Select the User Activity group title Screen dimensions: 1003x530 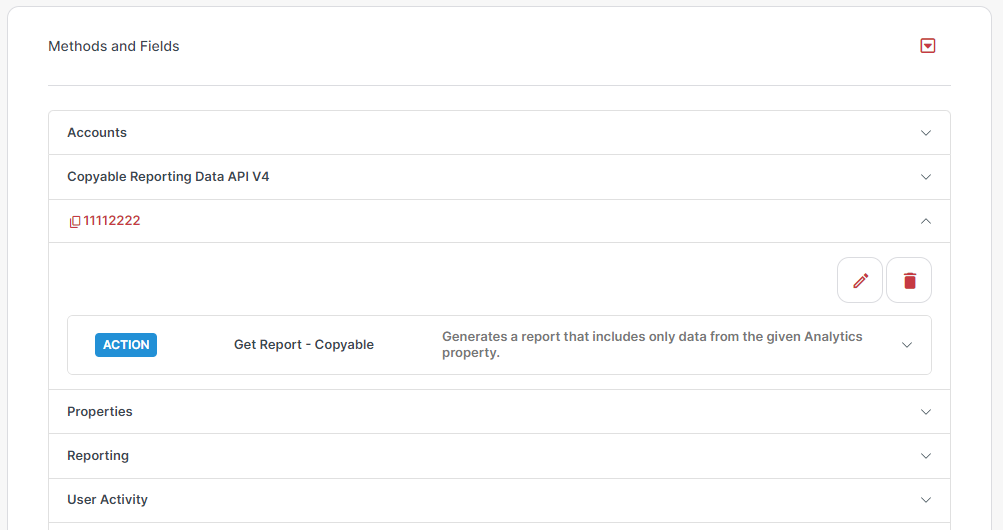107,499
